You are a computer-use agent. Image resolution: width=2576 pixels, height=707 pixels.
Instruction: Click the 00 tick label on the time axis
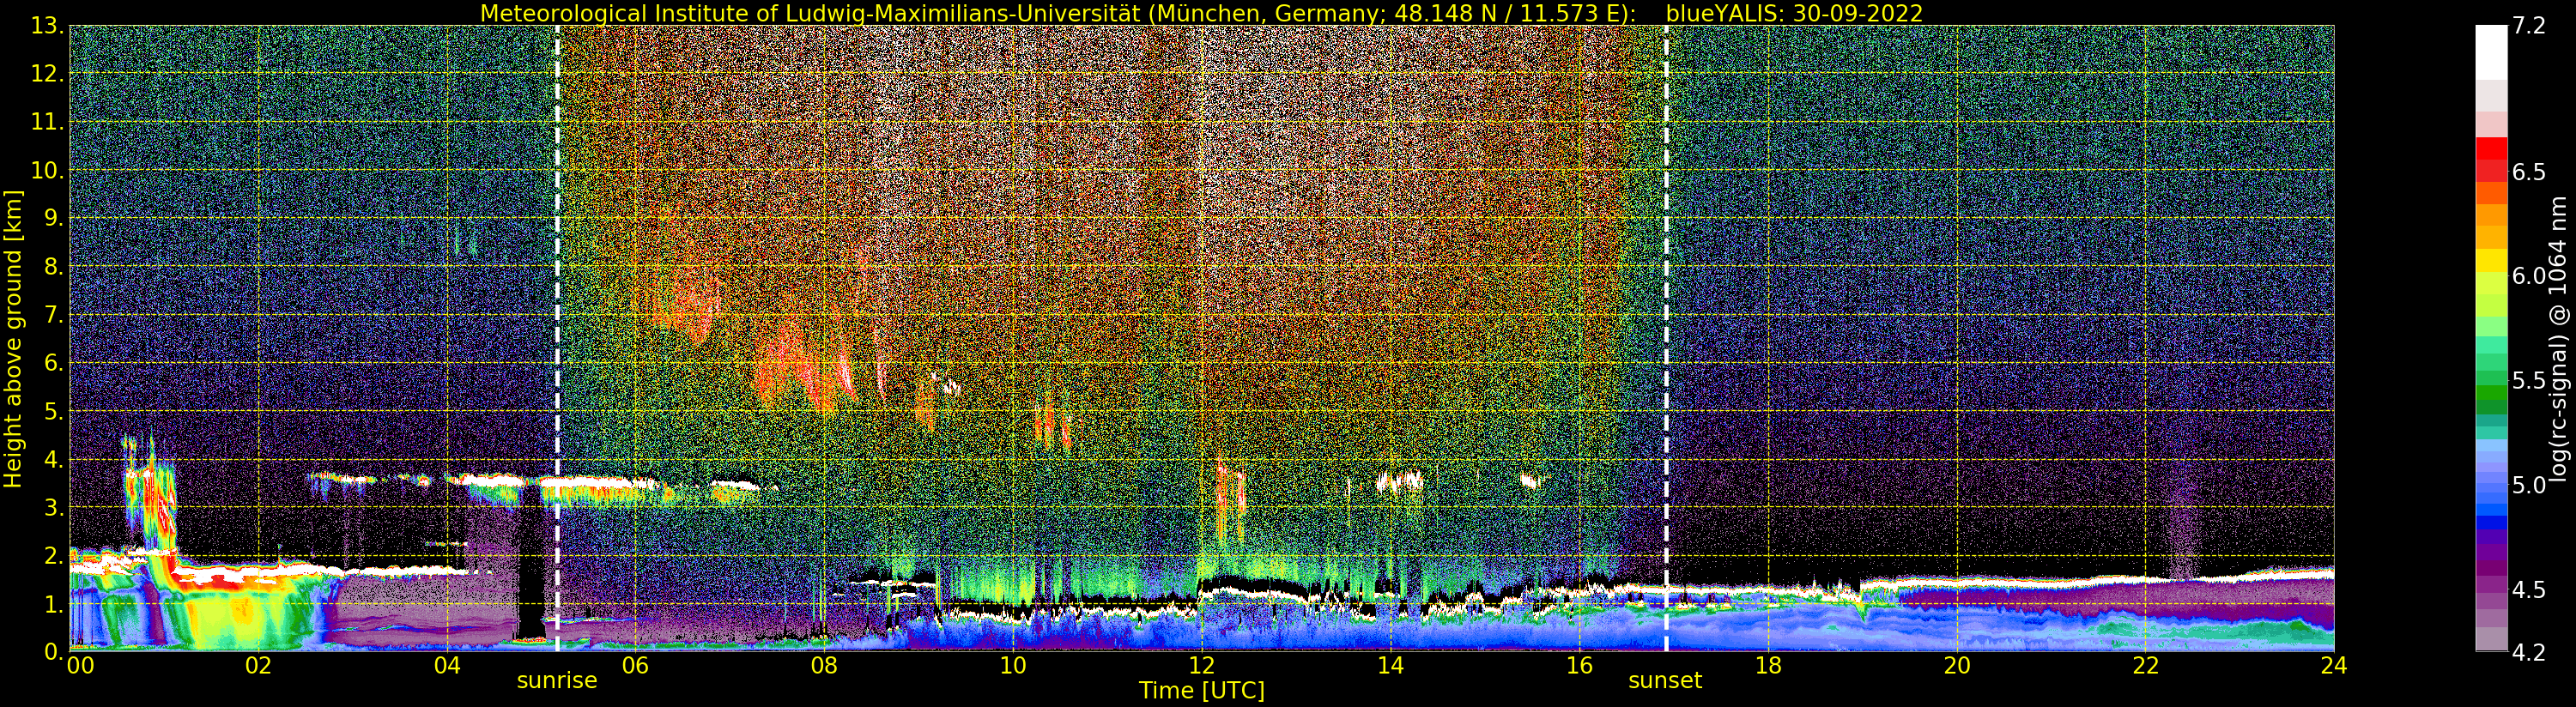pos(80,666)
